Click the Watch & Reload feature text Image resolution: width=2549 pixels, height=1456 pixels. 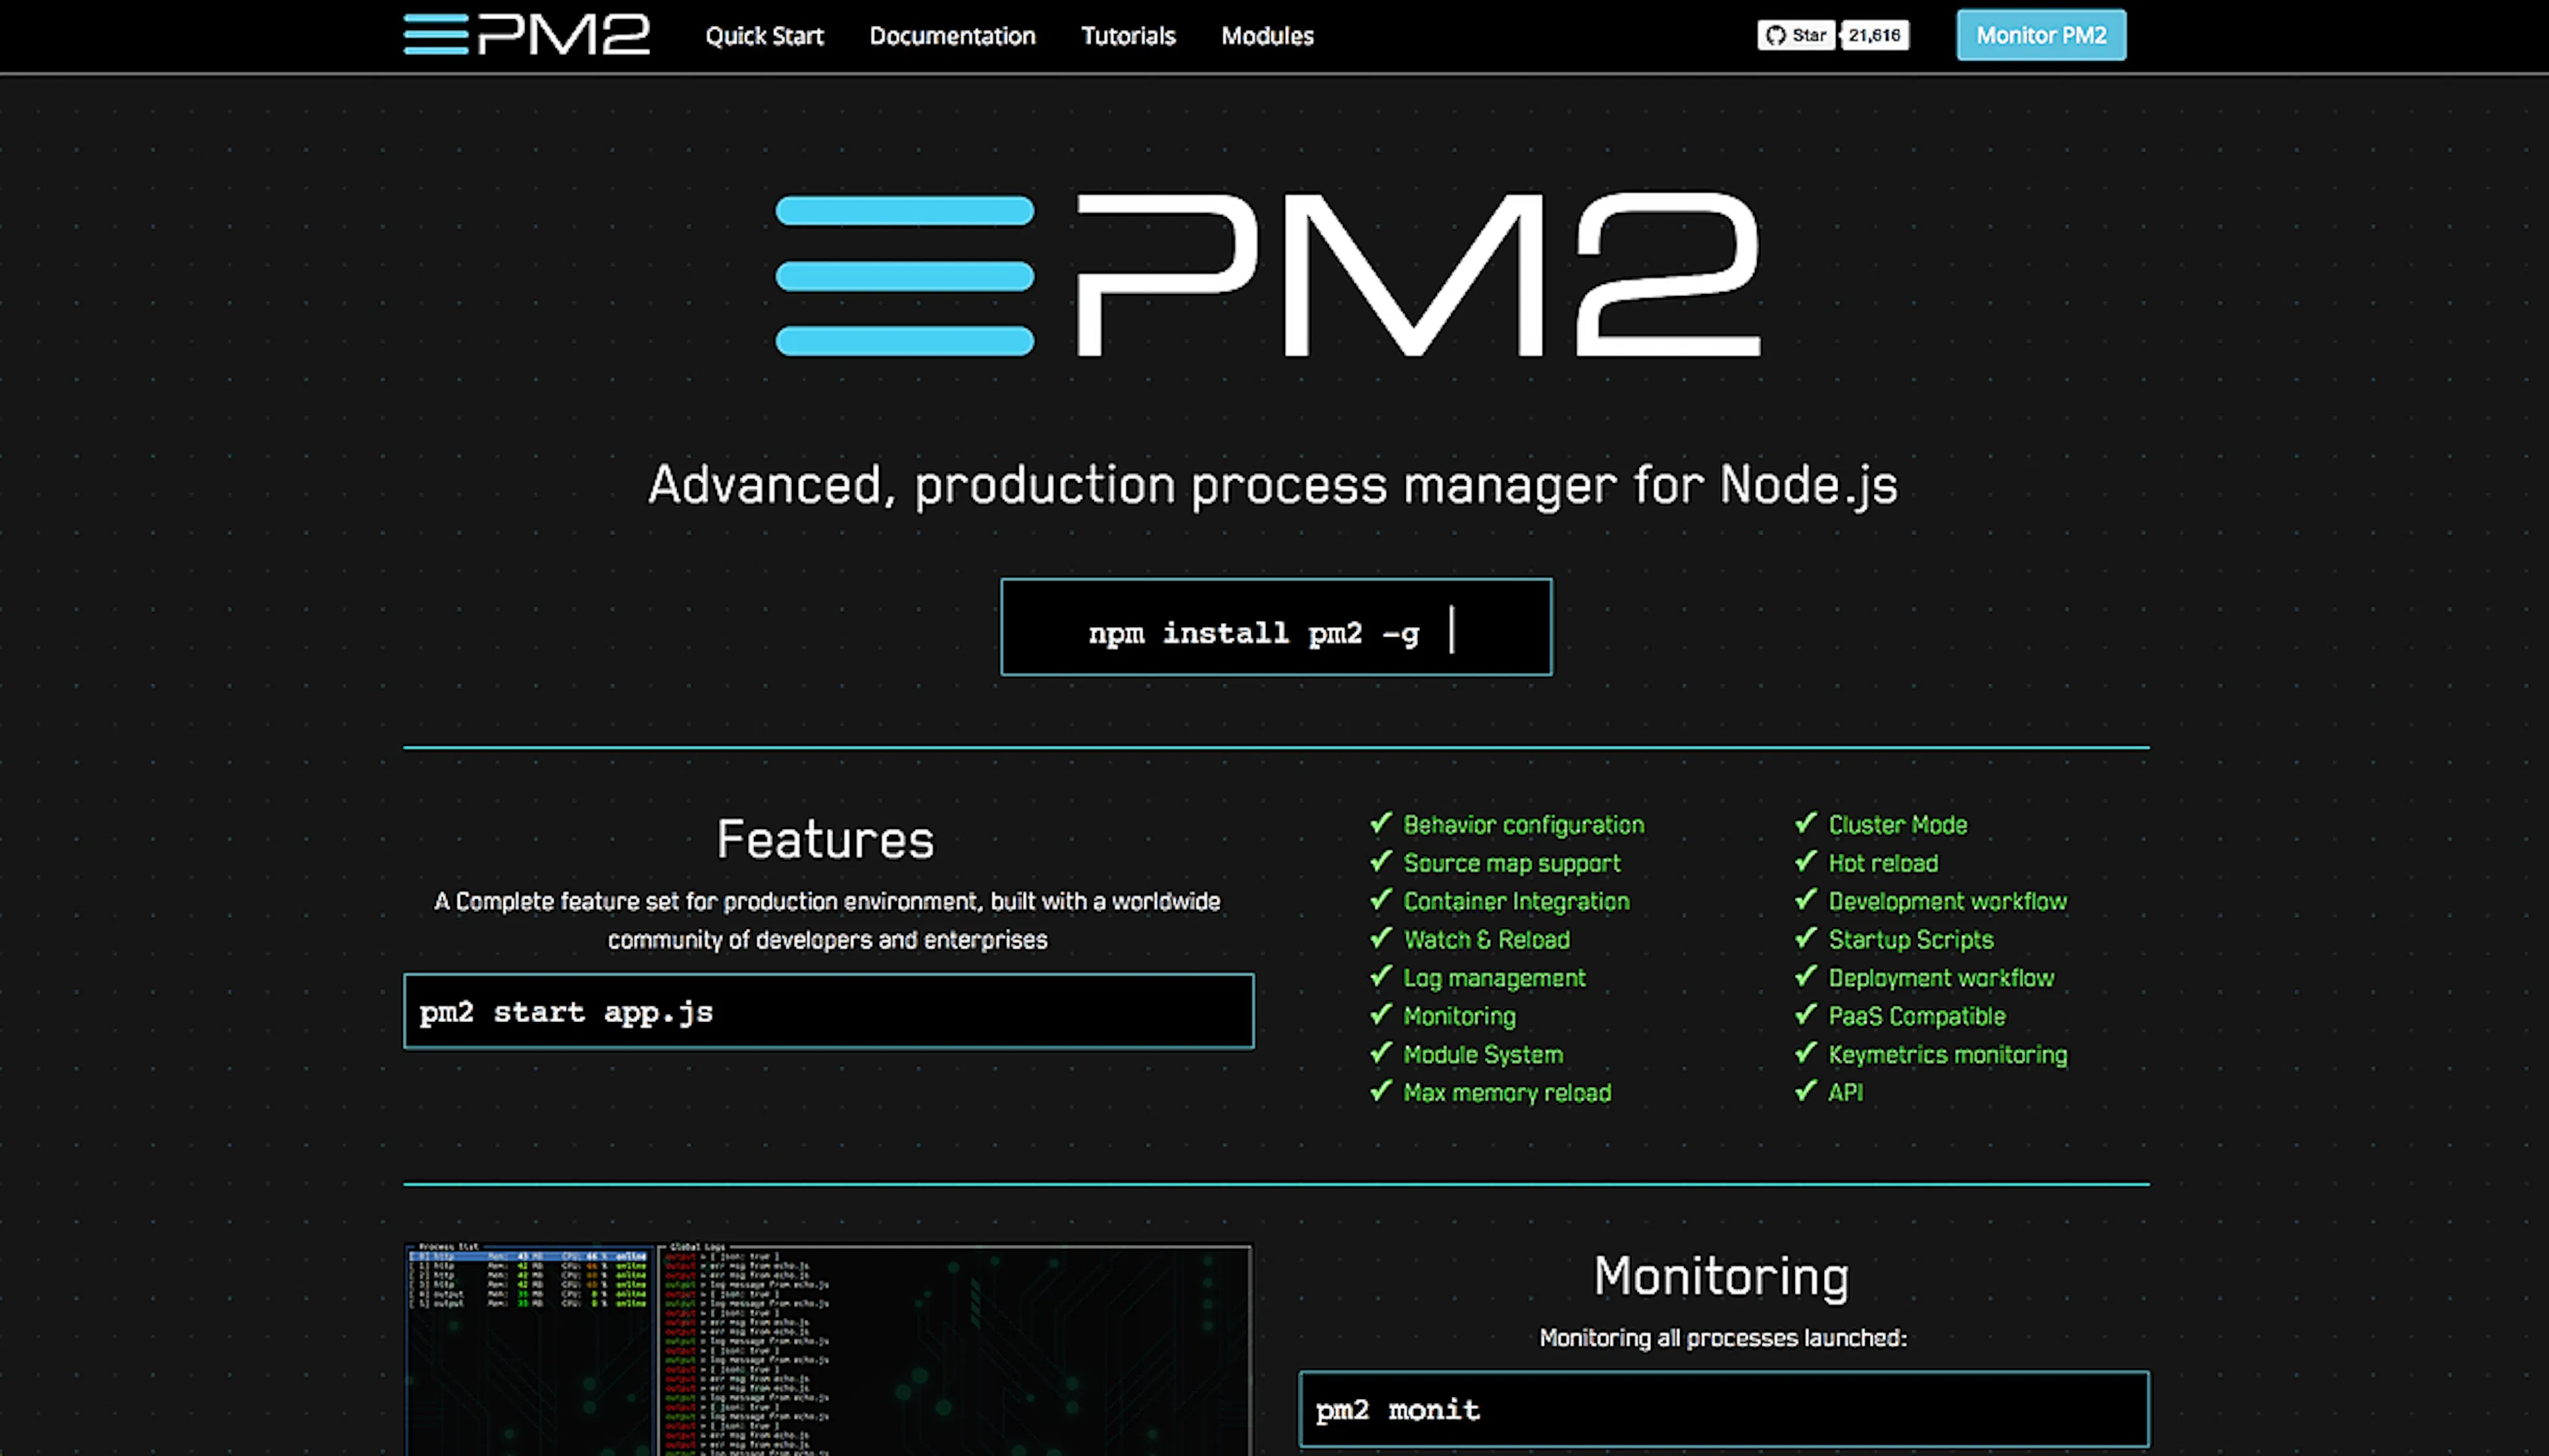[1487, 940]
